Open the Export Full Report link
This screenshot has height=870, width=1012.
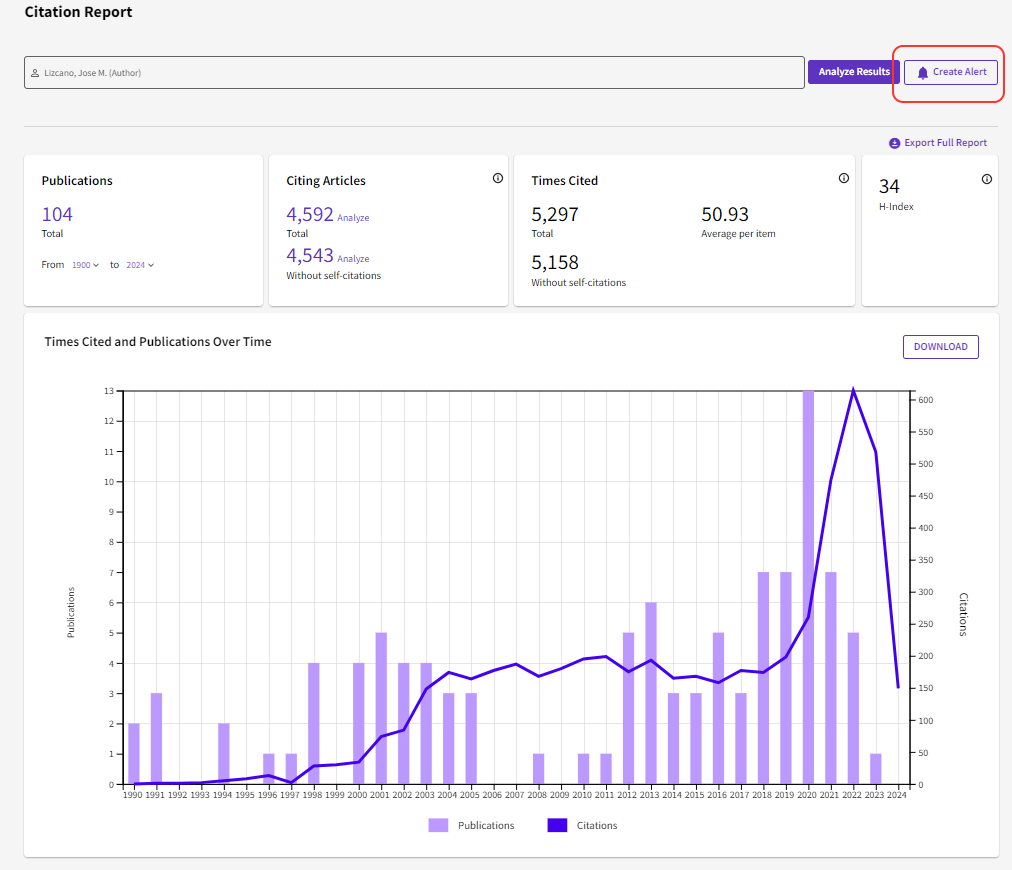[x=945, y=143]
